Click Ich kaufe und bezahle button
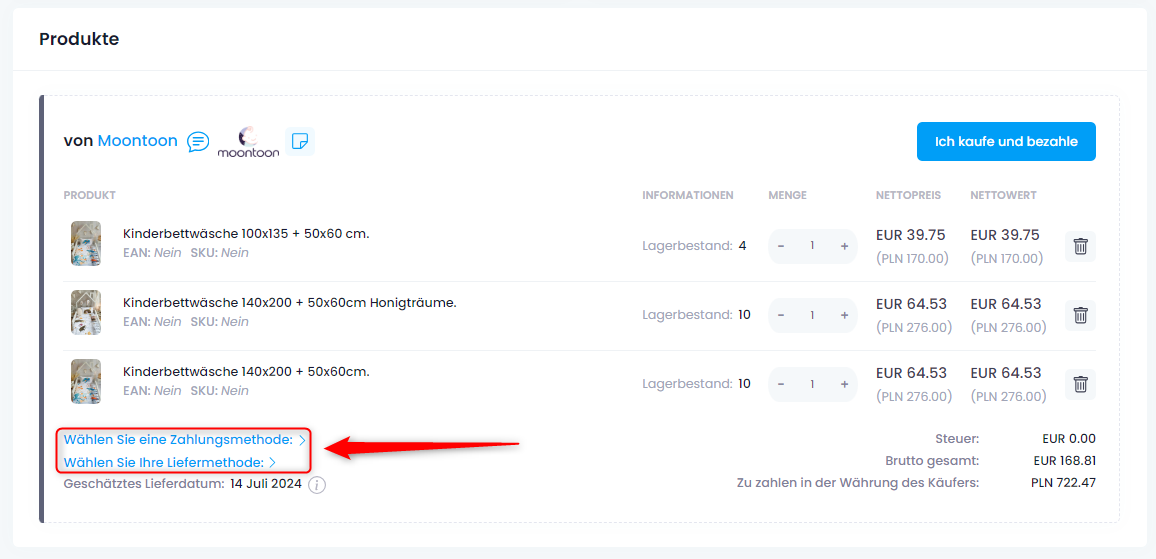Screen dimensions: 1156x559 [x=1006, y=142]
